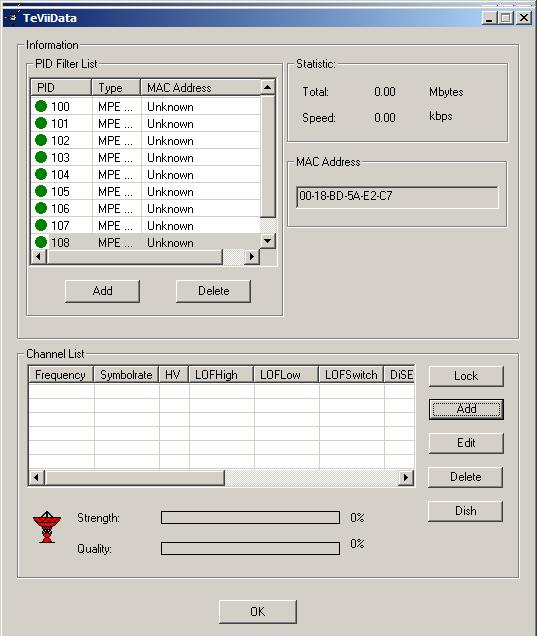The height and width of the screenshot is (636, 537).
Task: Delete the selected PID filter
Action: click(x=213, y=291)
